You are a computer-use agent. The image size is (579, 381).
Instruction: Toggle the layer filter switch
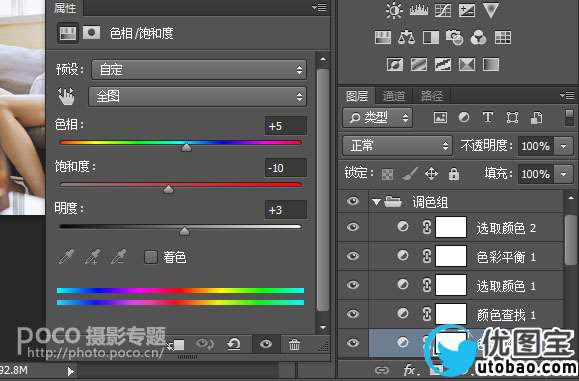click(x=569, y=118)
